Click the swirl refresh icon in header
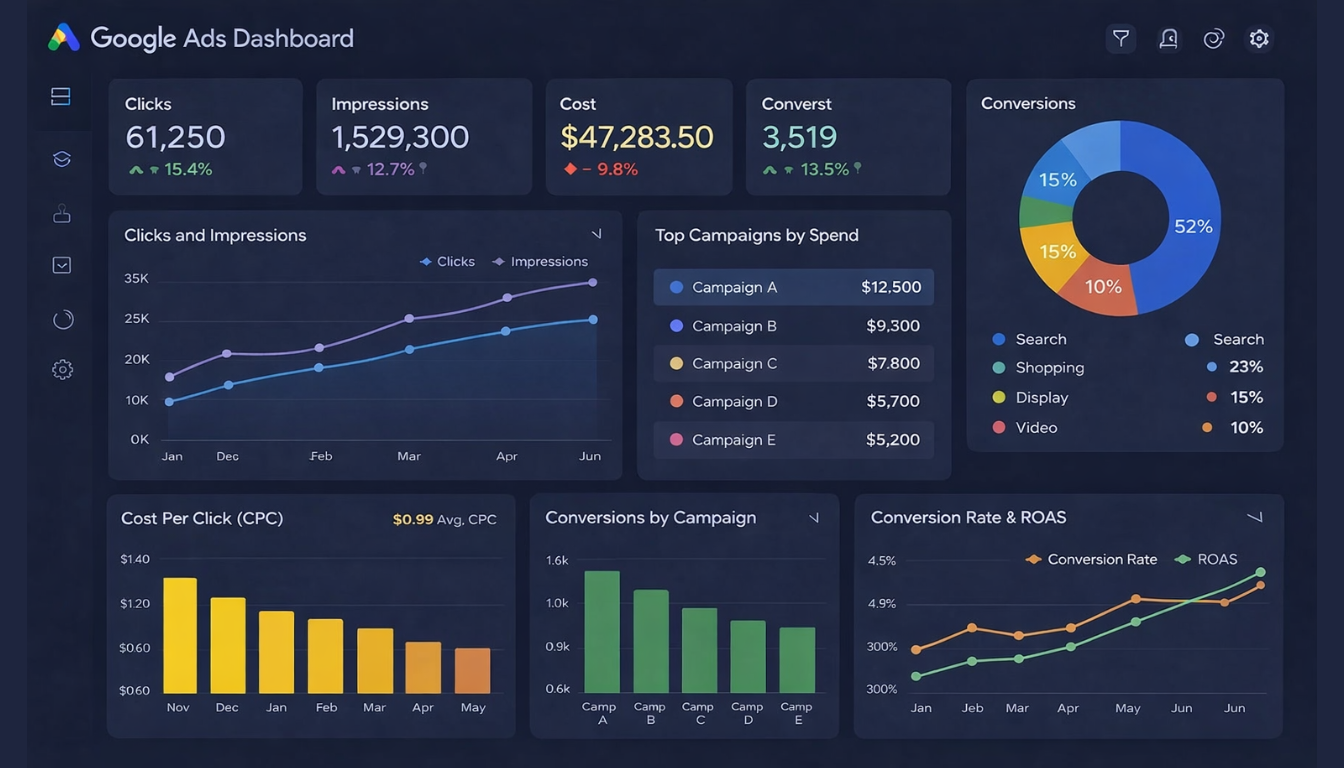This screenshot has width=1344, height=768. 1214,39
